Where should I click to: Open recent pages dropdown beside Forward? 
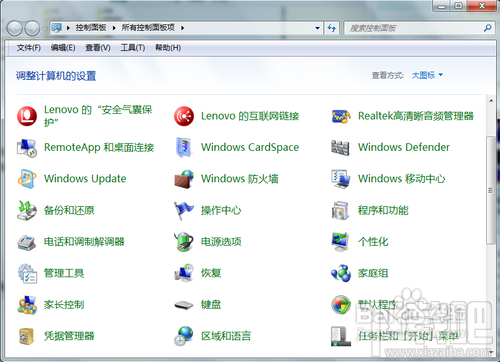click(45, 28)
